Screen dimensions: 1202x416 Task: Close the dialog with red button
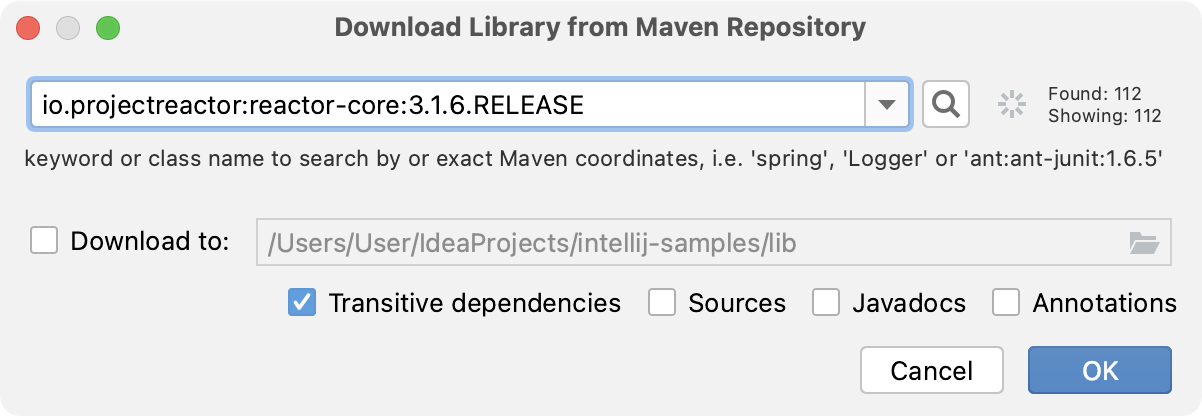coord(28,27)
